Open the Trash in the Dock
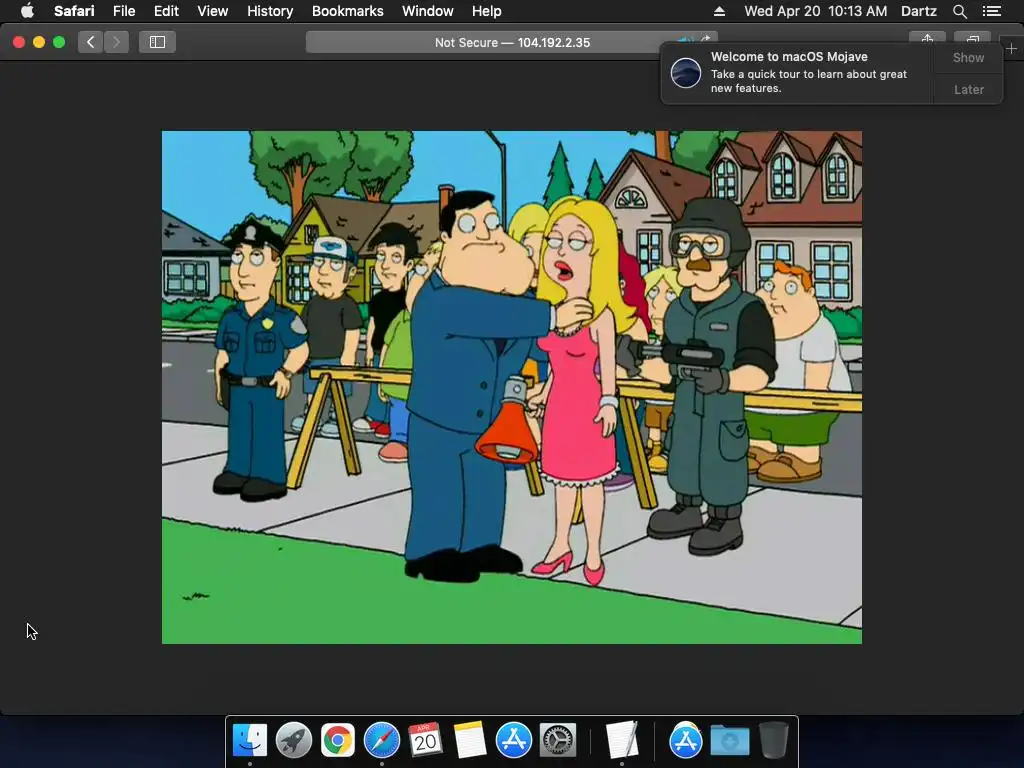 pos(774,740)
